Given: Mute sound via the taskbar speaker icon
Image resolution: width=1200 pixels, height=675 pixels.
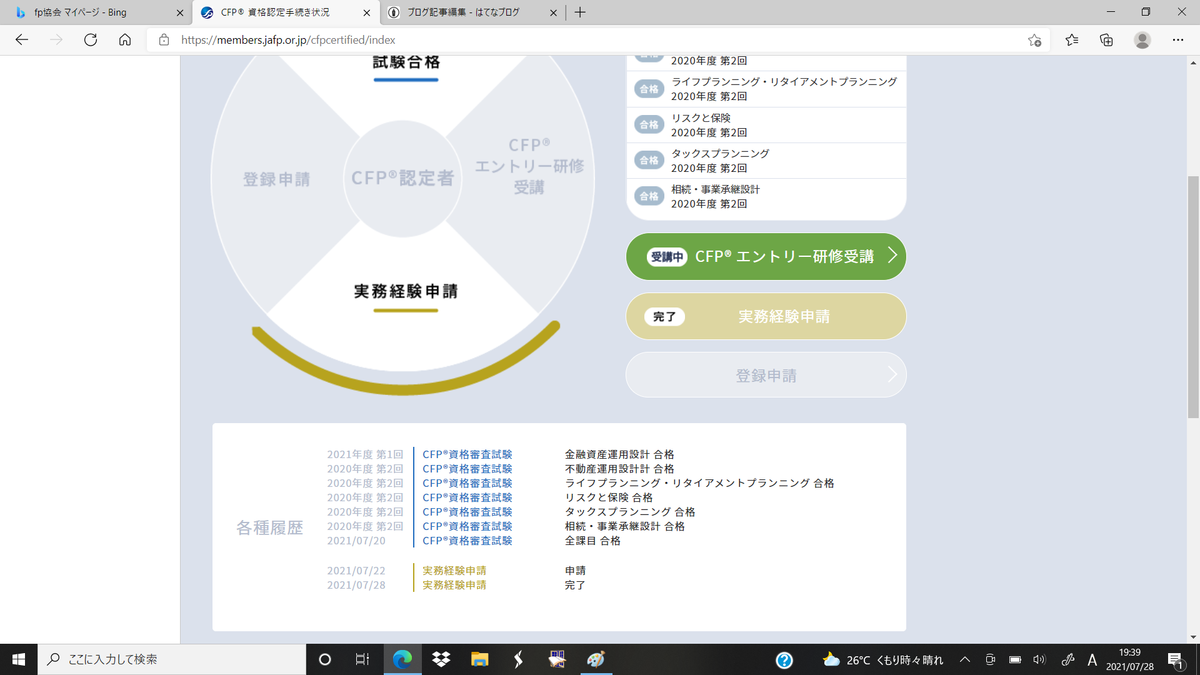Looking at the screenshot, I should [x=1040, y=659].
